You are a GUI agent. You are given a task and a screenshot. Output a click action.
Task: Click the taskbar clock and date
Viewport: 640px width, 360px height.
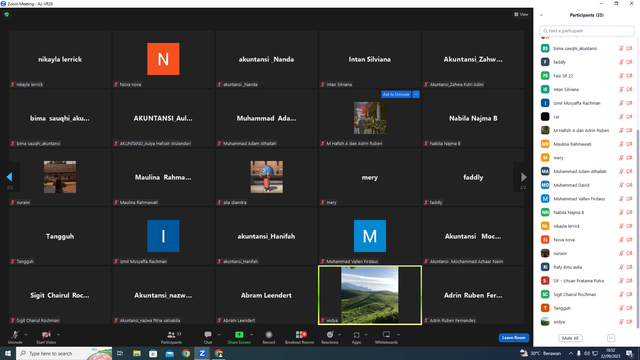pos(611,353)
